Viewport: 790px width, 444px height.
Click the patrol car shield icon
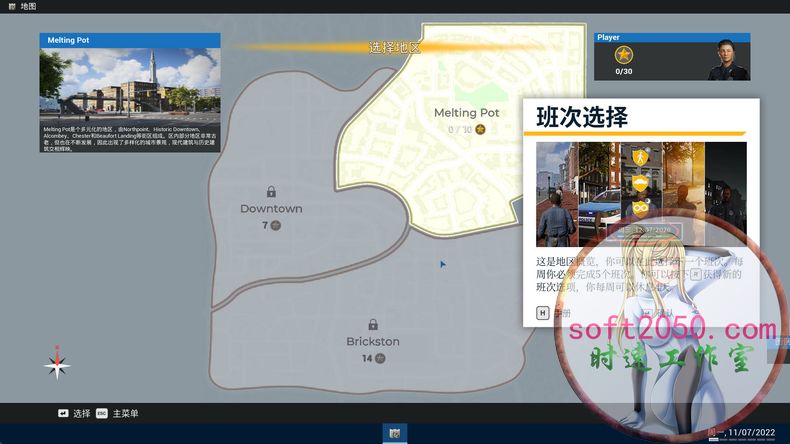coord(640,184)
